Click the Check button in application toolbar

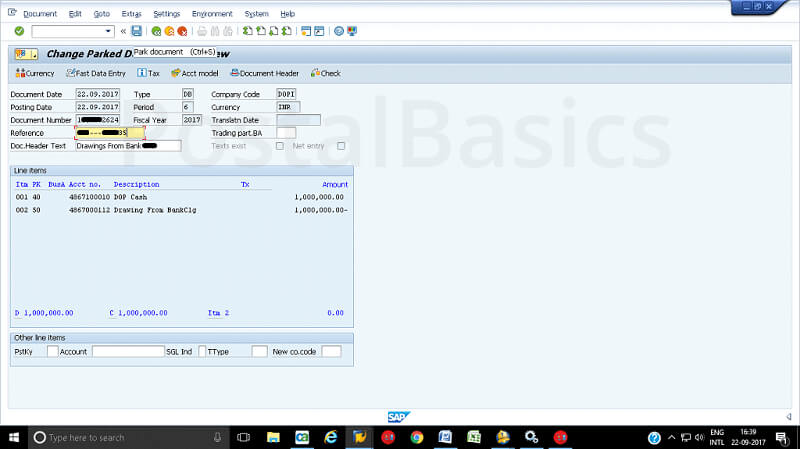[x=325, y=73]
